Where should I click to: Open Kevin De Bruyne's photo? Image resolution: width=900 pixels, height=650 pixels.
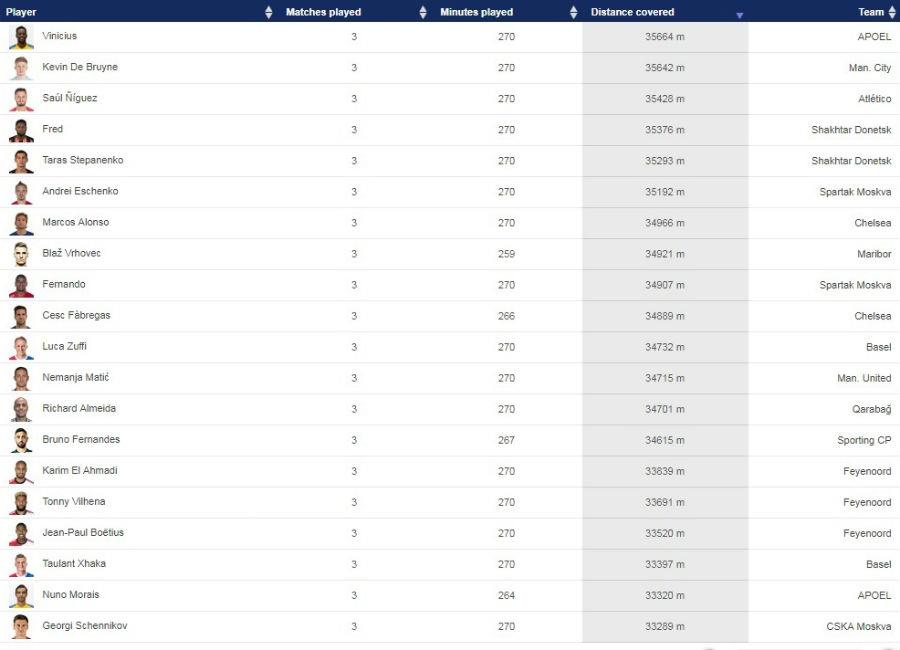21,68
